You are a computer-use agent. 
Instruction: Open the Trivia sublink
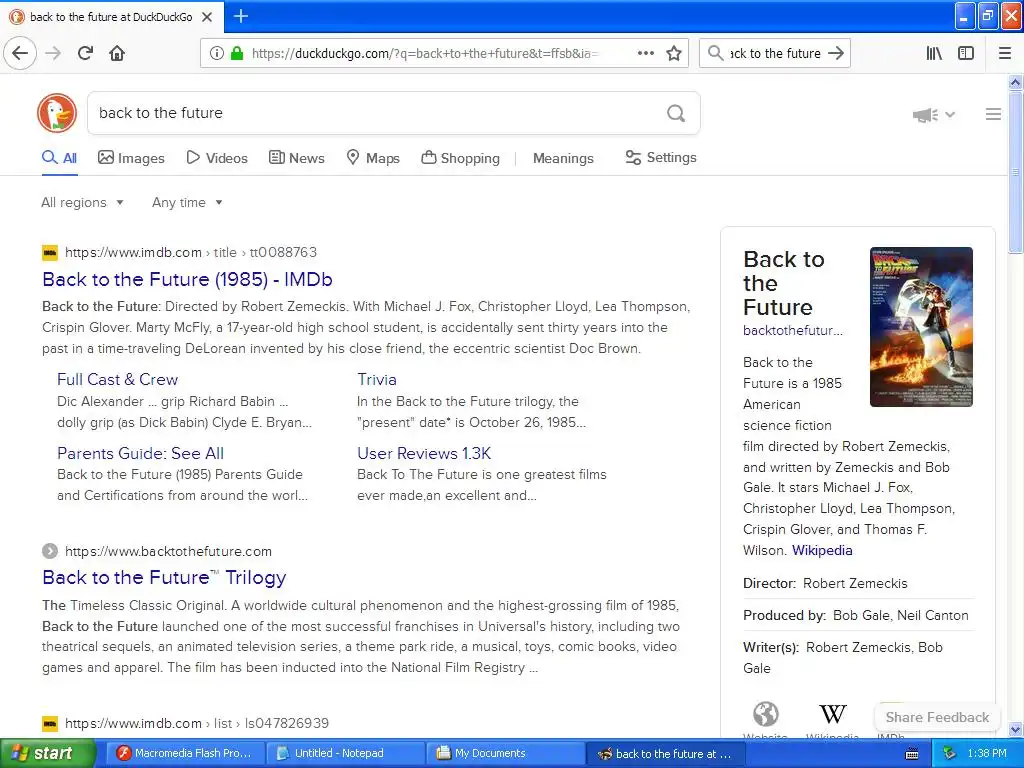[377, 379]
